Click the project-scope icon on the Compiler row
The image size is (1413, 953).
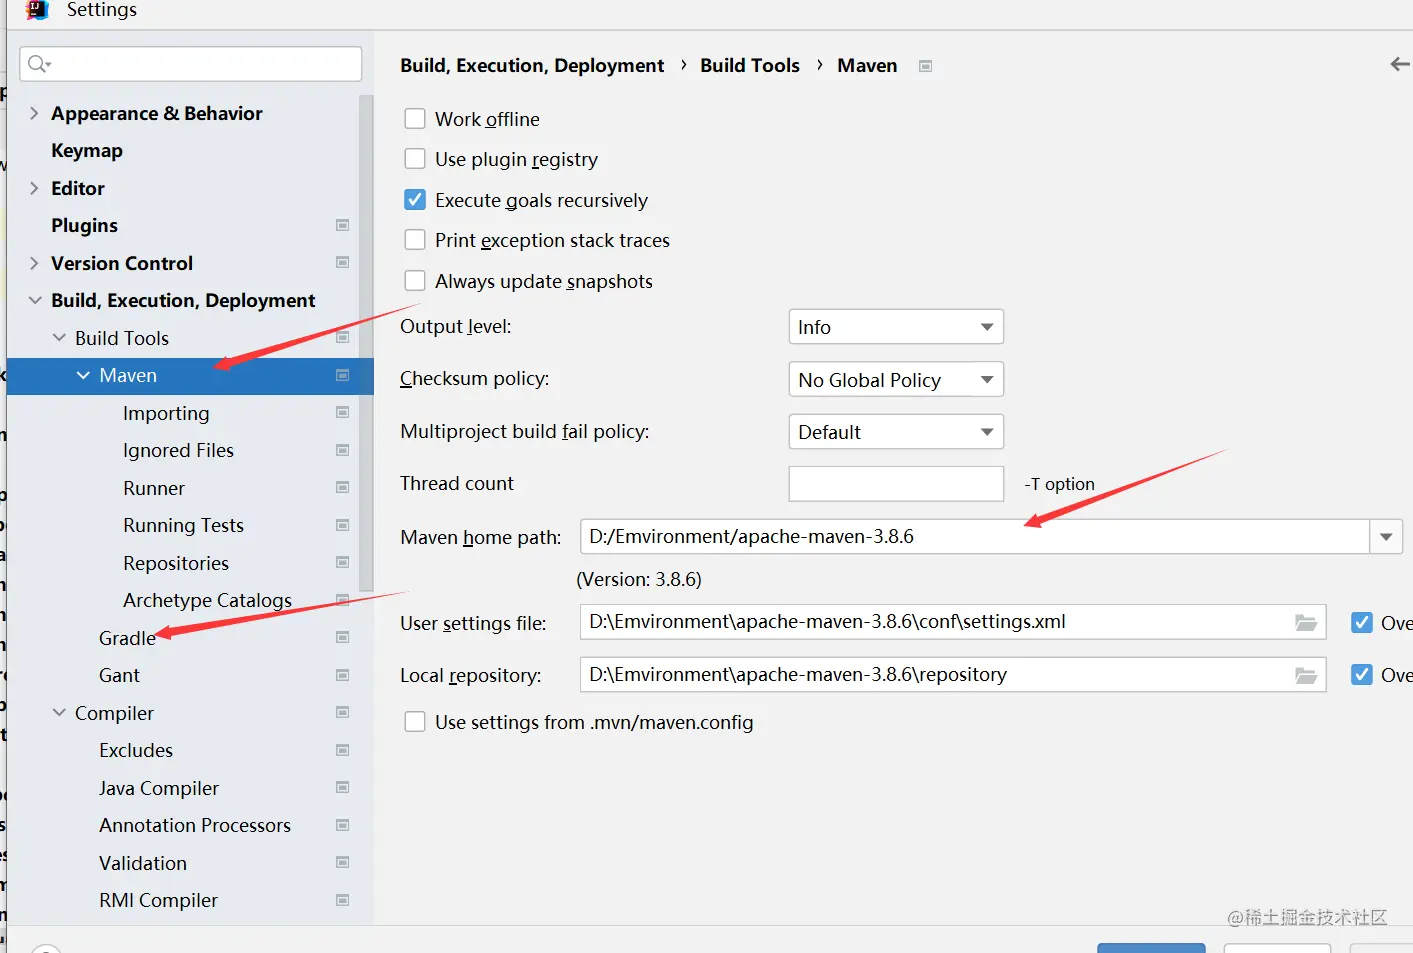(343, 713)
